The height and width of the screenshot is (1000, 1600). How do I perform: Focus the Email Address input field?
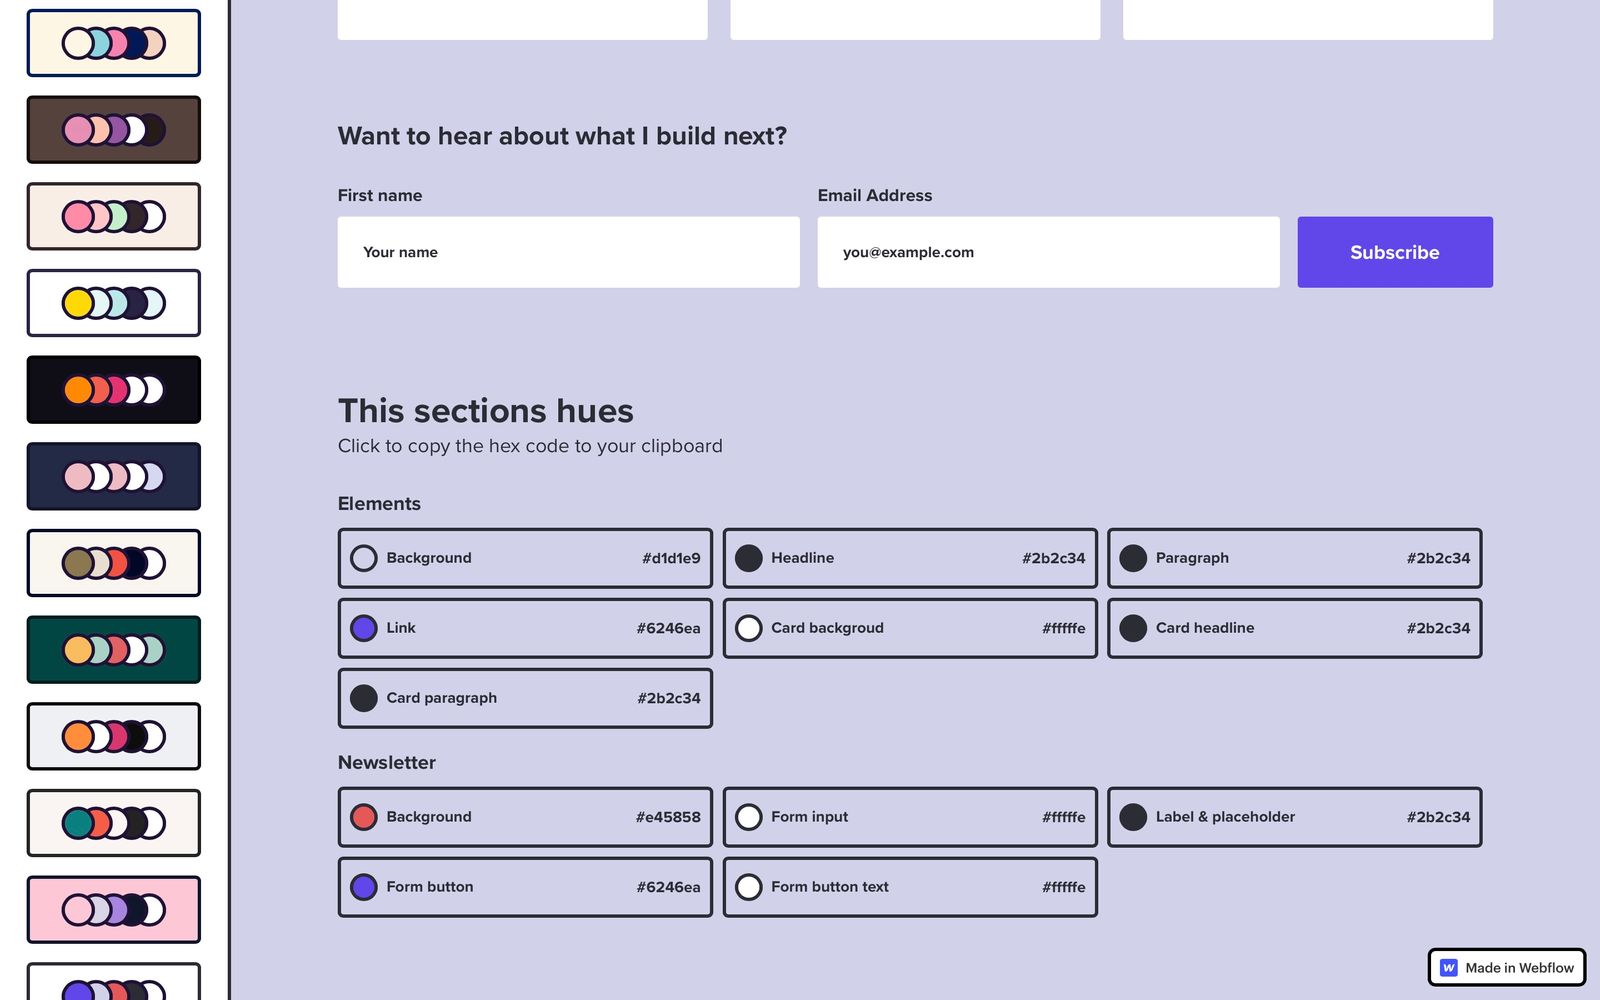pos(1048,252)
